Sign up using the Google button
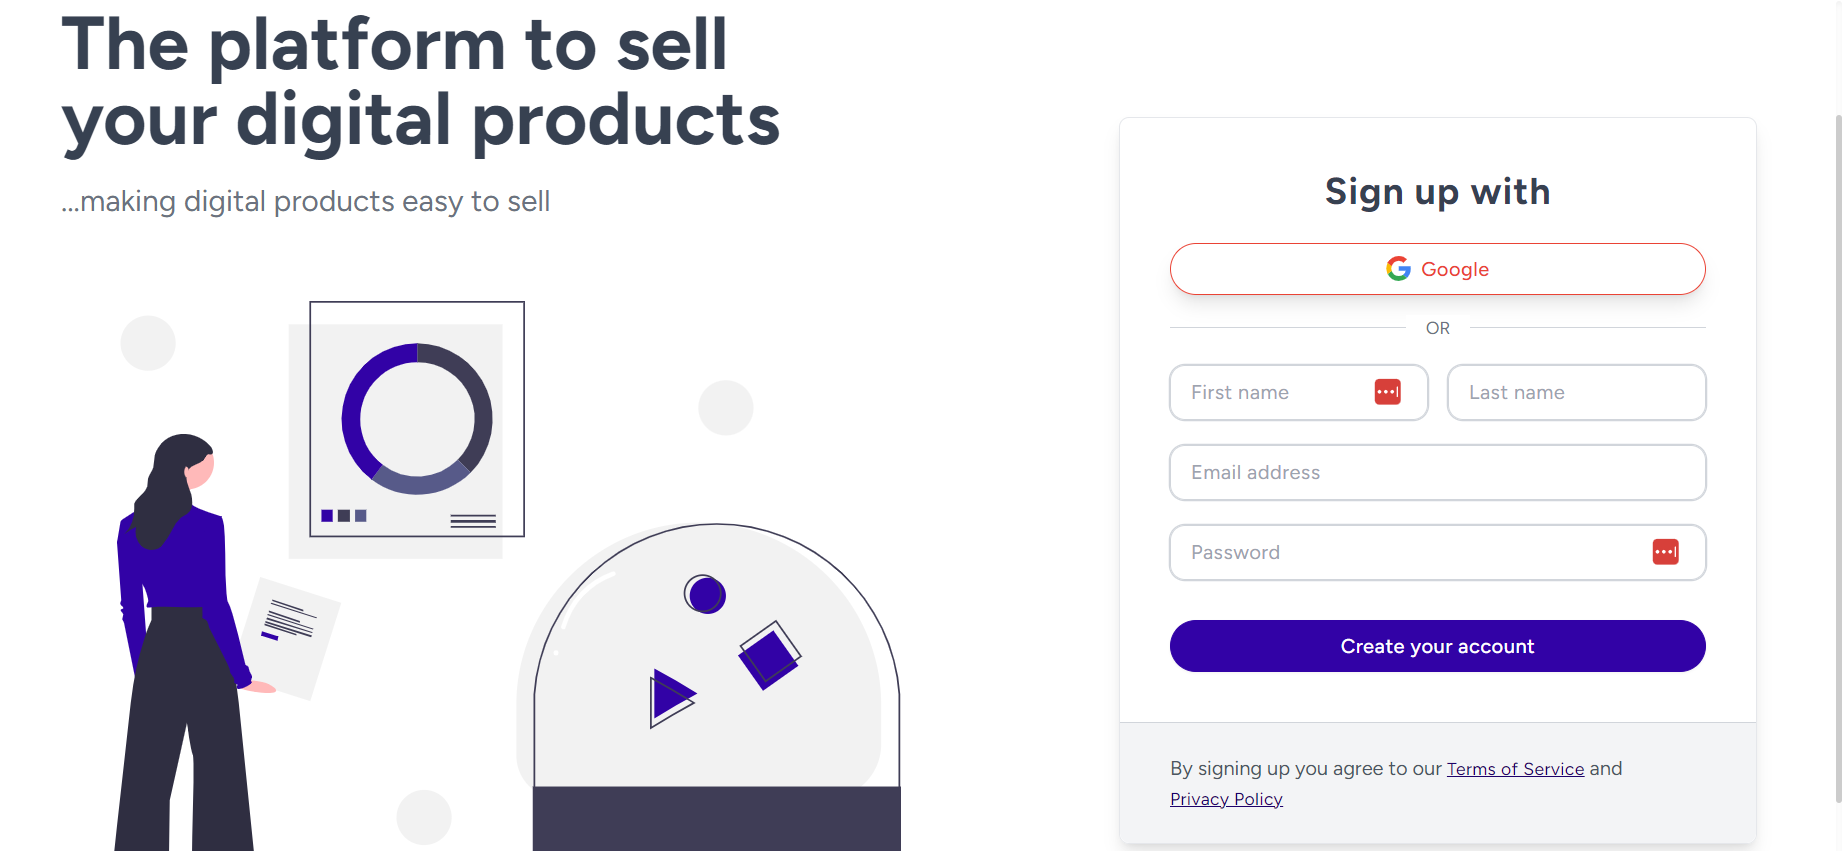 coord(1437,269)
